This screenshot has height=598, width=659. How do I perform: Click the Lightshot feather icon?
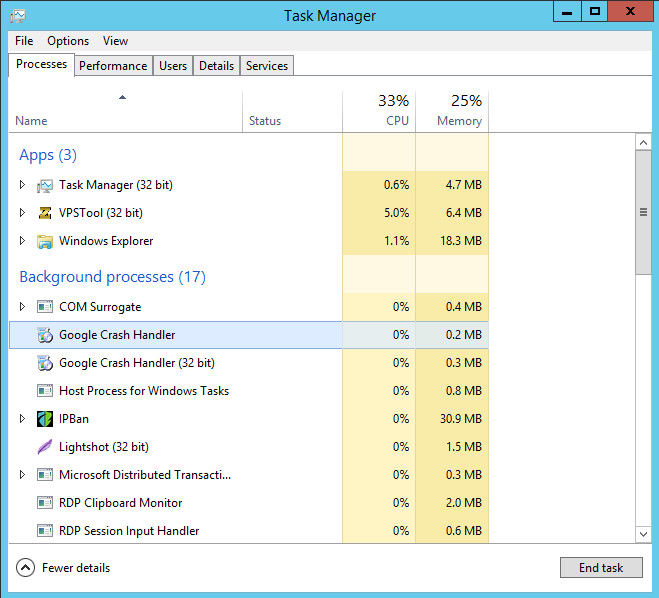(x=44, y=447)
